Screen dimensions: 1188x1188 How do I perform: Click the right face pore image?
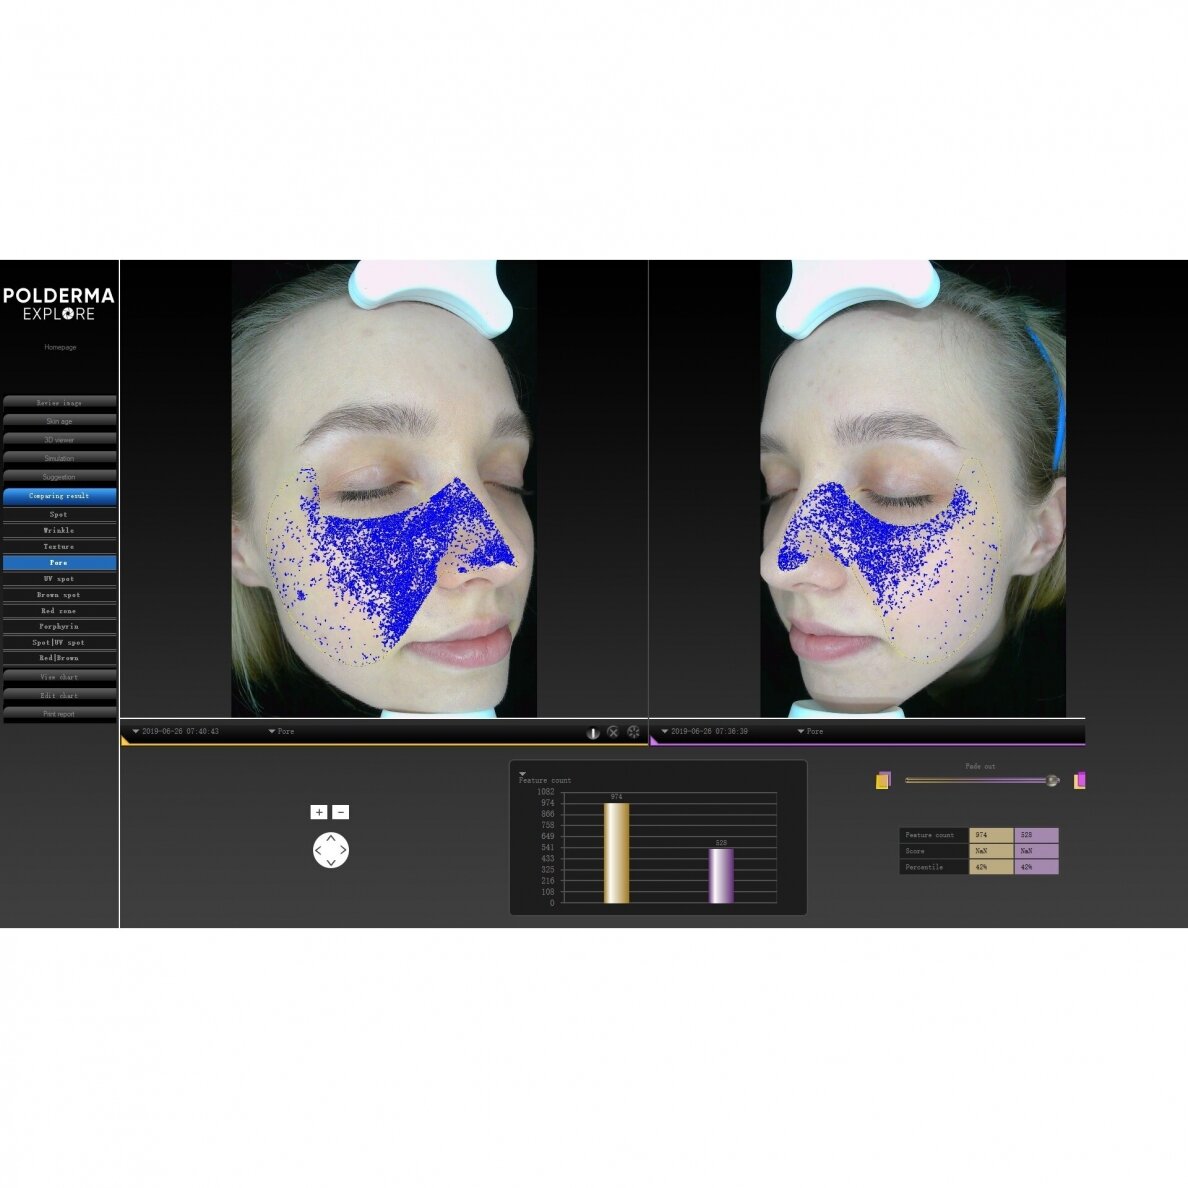click(913, 489)
